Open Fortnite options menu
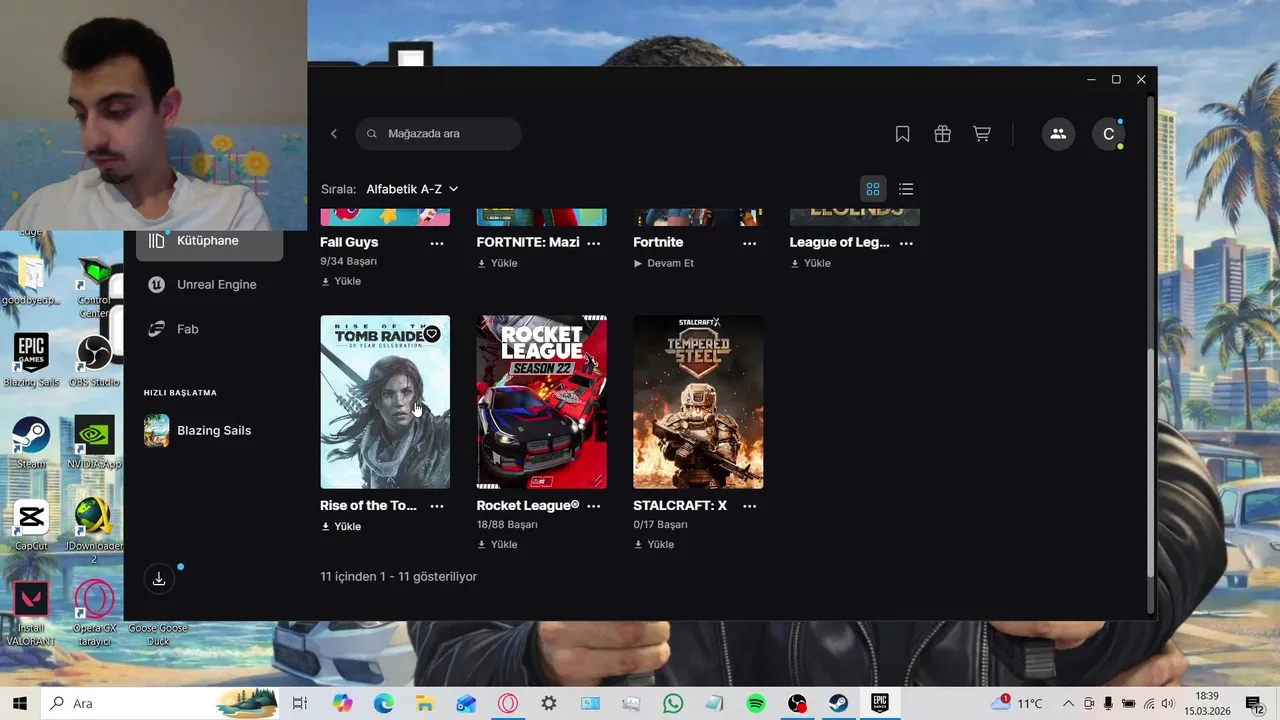This screenshot has height=720, width=1280. (750, 243)
